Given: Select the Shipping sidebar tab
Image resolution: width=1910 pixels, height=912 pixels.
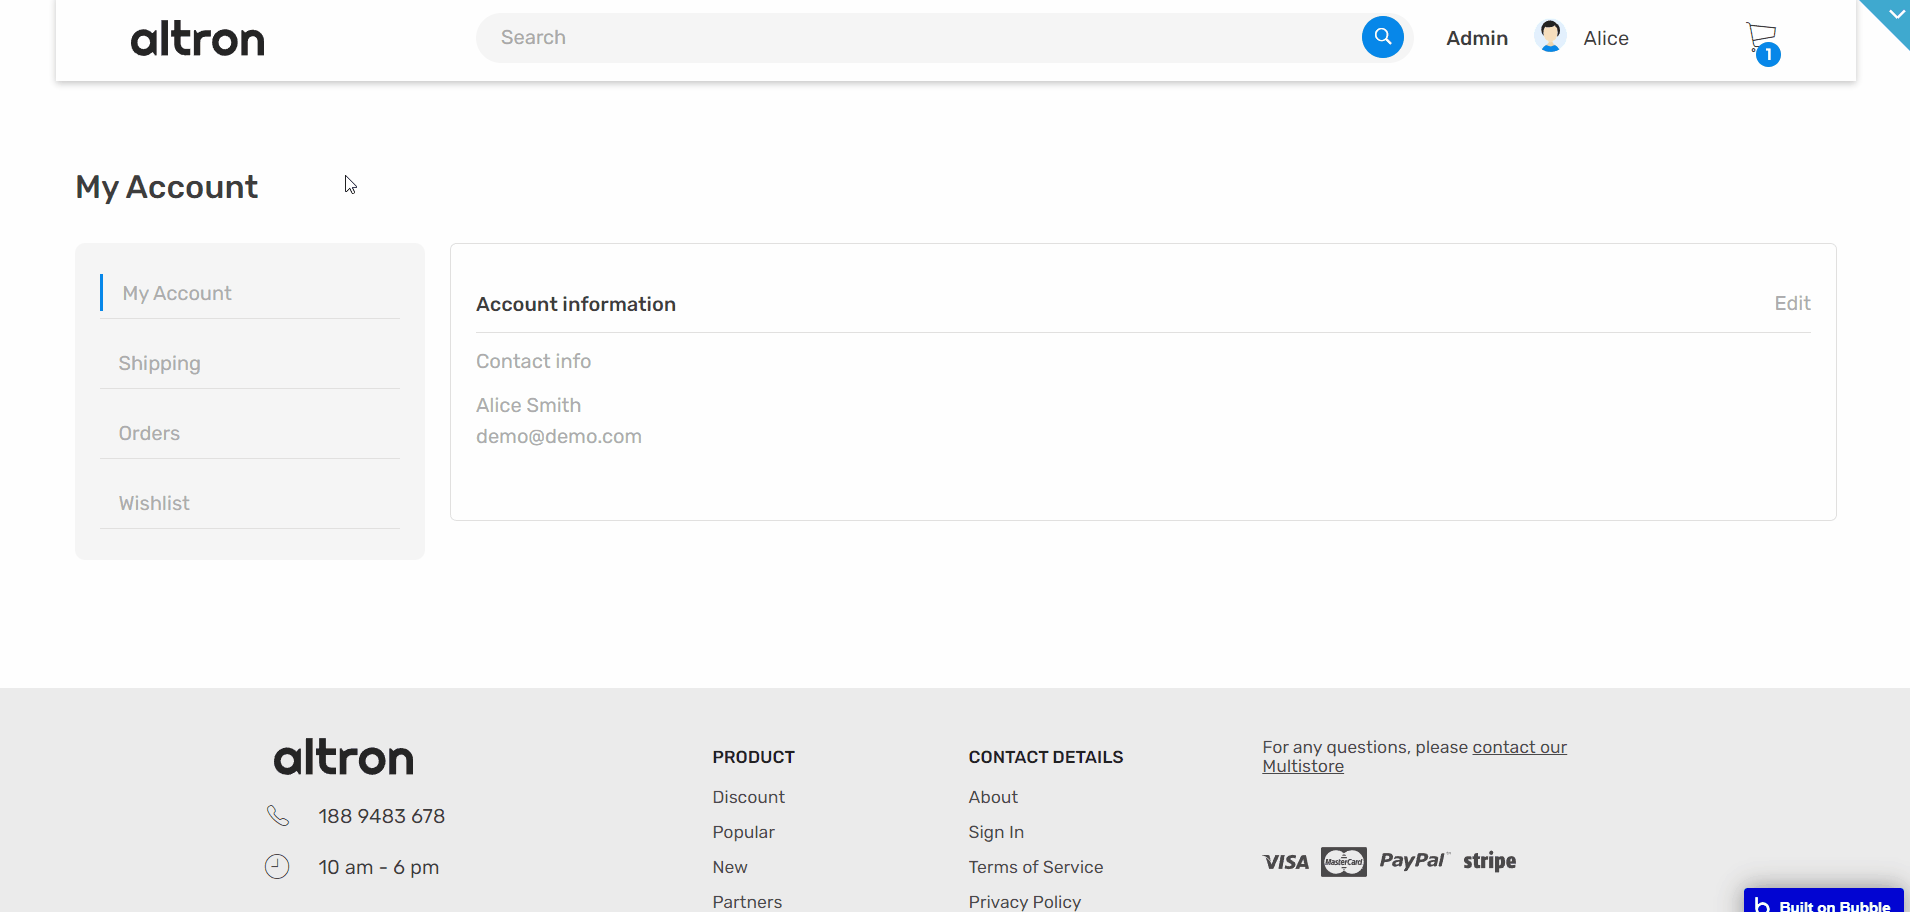Looking at the screenshot, I should point(160,363).
